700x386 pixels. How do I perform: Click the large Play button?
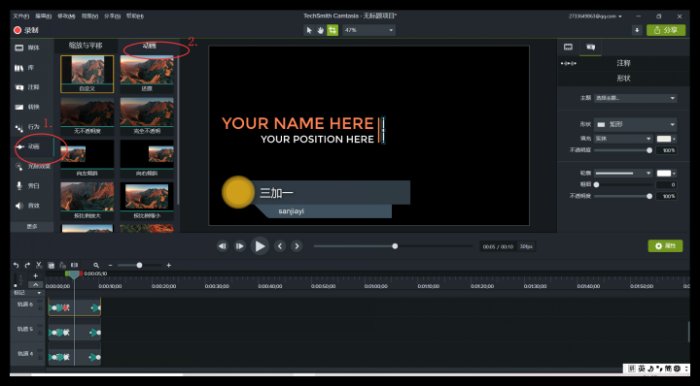260,246
